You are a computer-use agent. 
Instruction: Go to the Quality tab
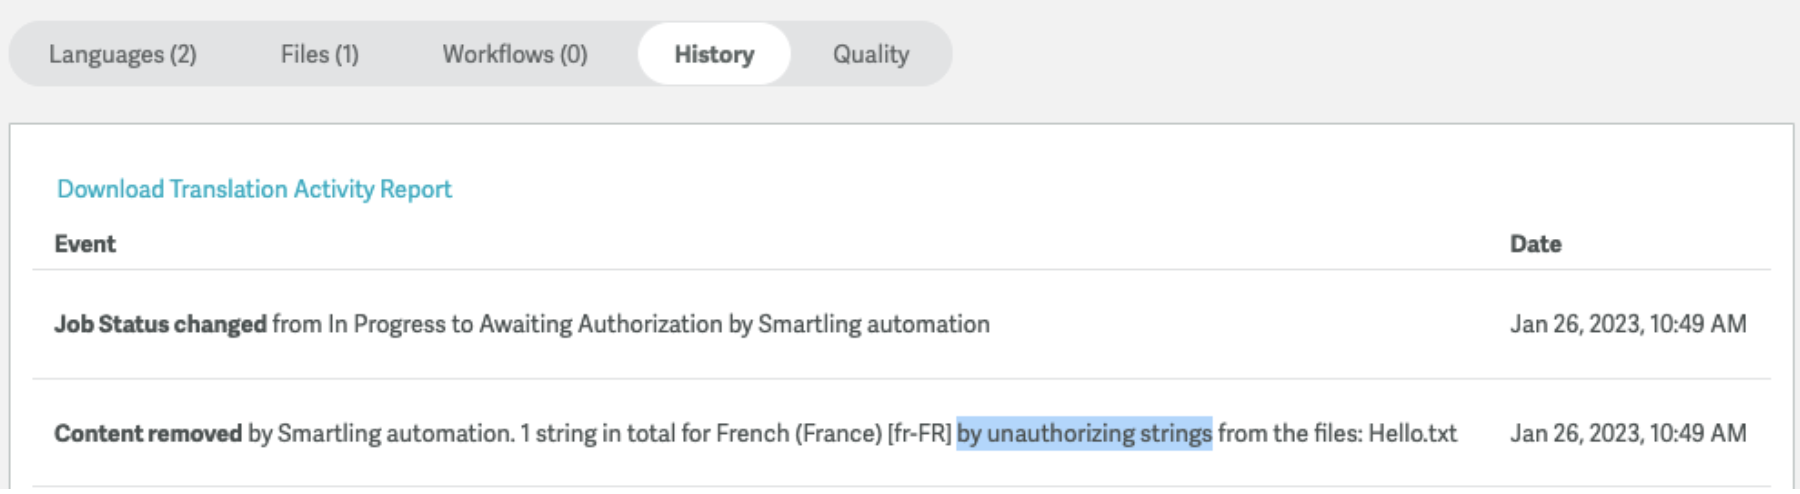tap(871, 54)
